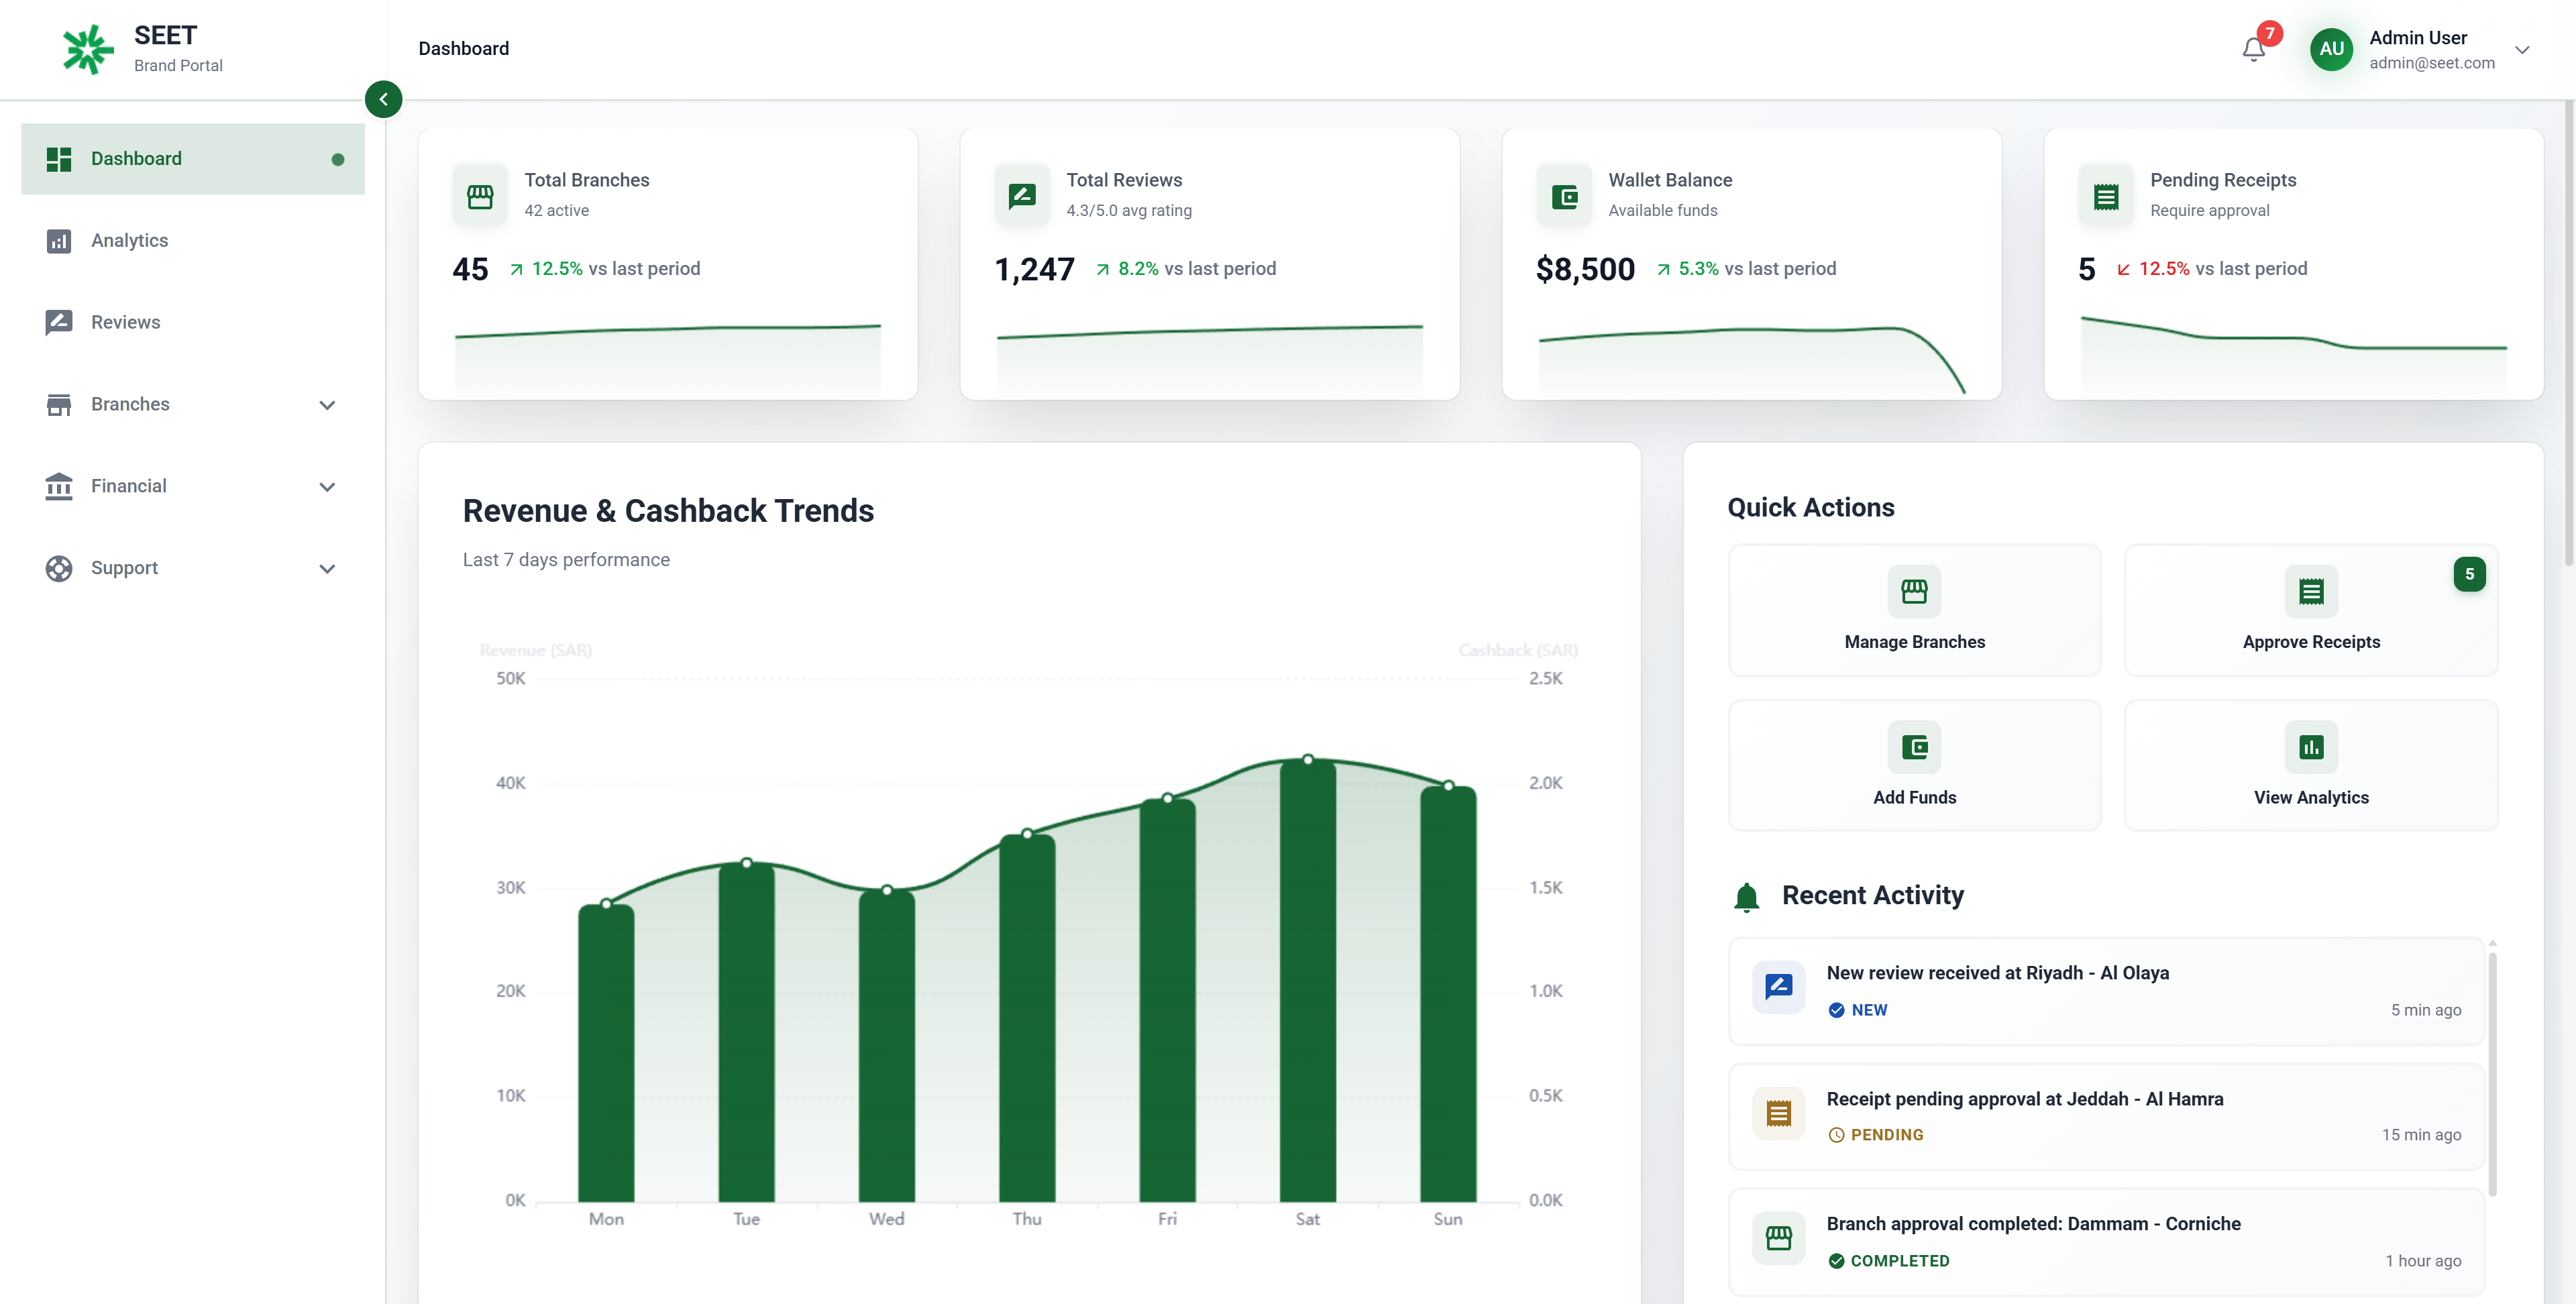Screen dimensions: 2576x1304
Task: Click the receipt icon on Pending Receipts card
Action: point(2107,195)
